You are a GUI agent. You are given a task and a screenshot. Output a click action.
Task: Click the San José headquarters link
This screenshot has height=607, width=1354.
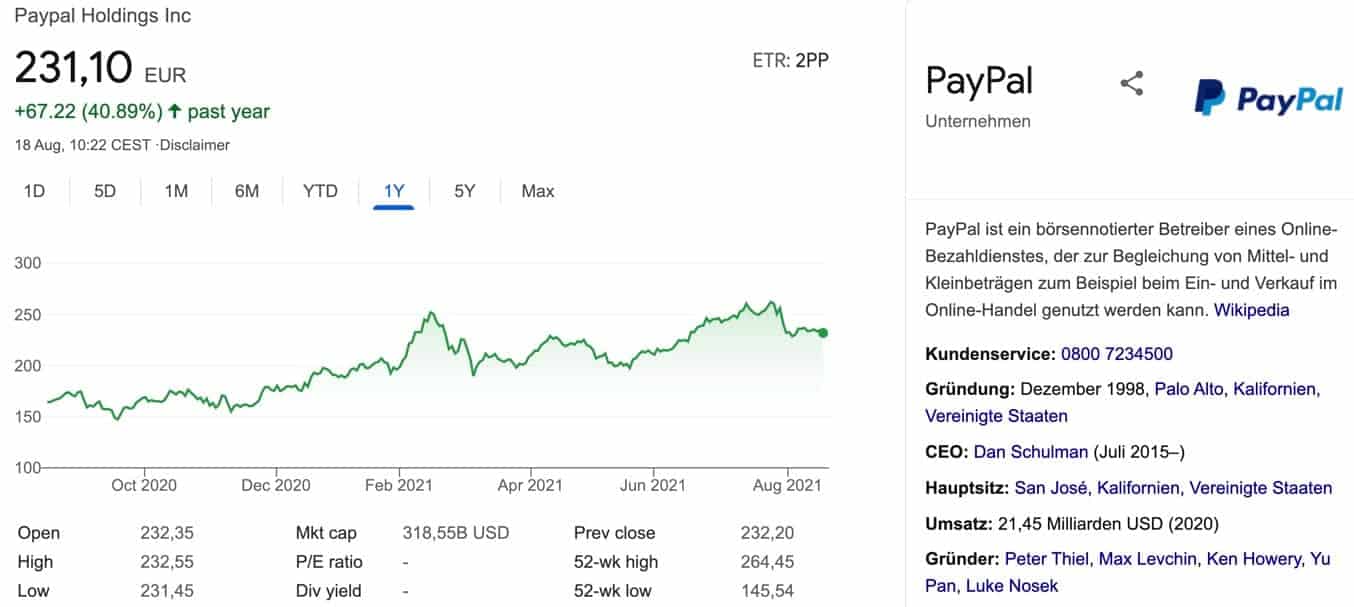[x=1050, y=488]
